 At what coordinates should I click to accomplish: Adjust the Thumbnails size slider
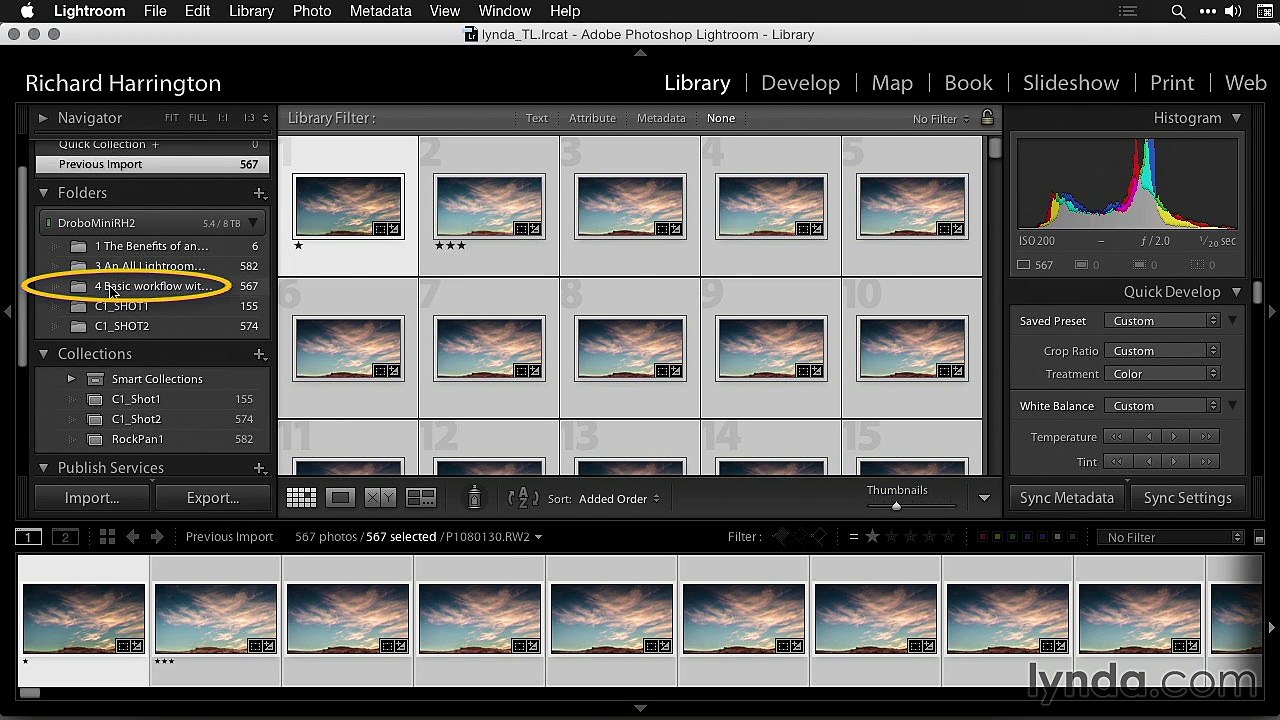coord(896,506)
